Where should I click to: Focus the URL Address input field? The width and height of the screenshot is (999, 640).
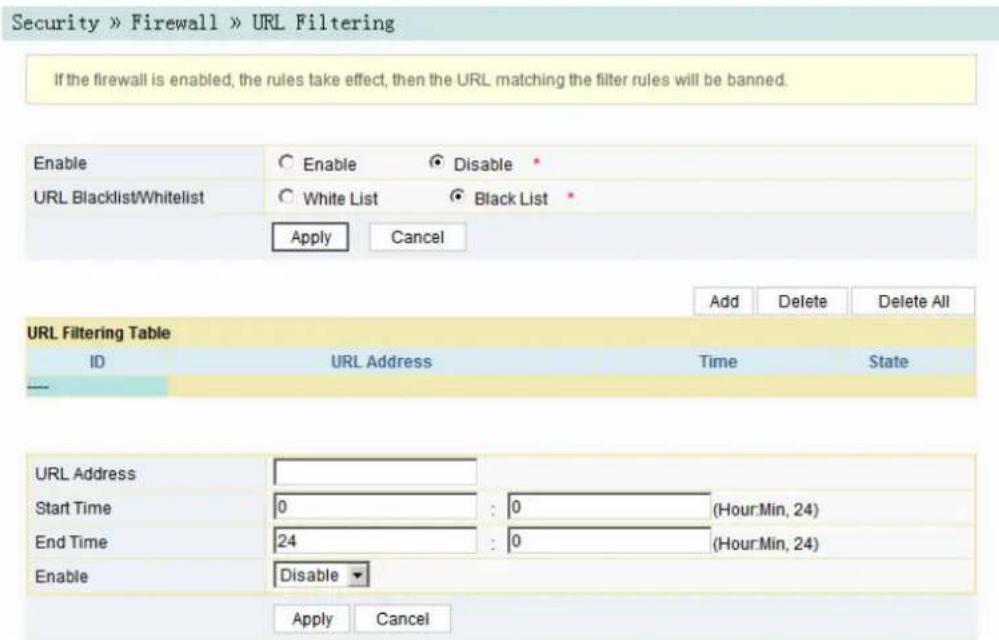pos(375,473)
